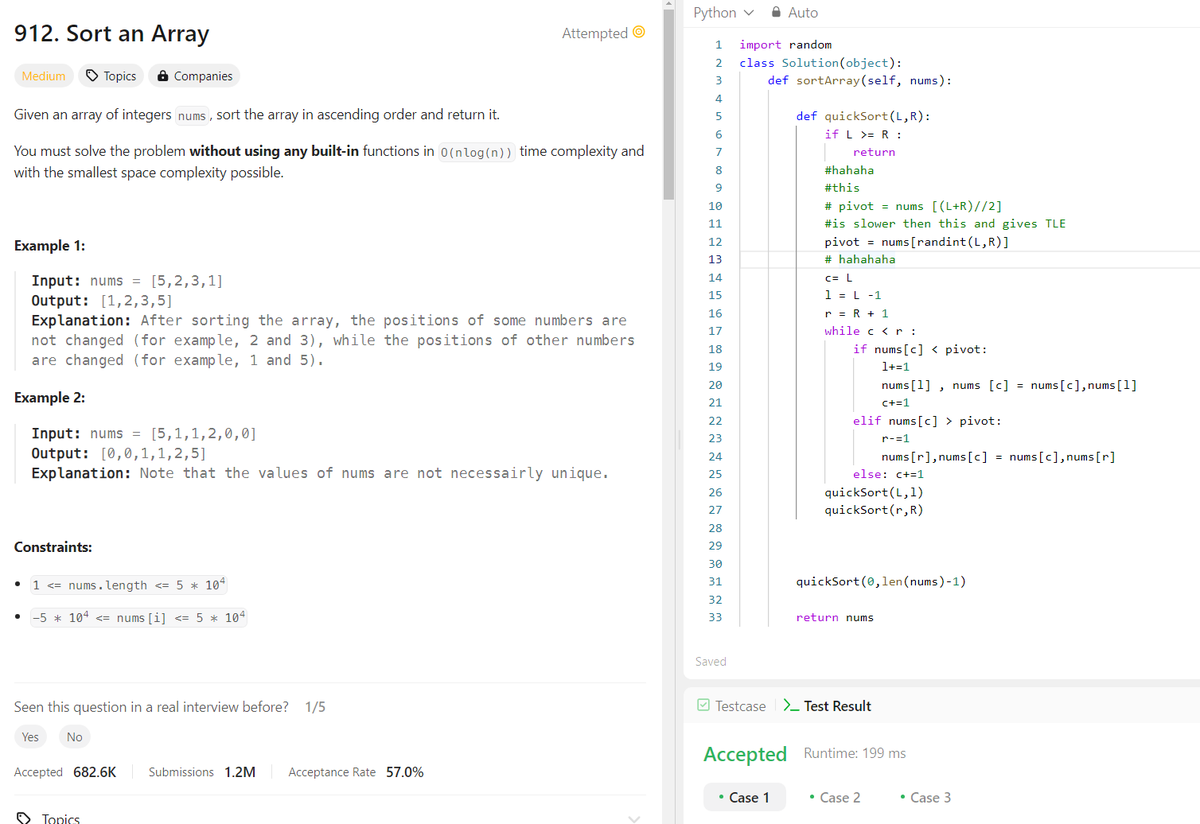The width and height of the screenshot is (1200, 824).
Task: Click the 'Saved' status label
Action: coord(711,662)
